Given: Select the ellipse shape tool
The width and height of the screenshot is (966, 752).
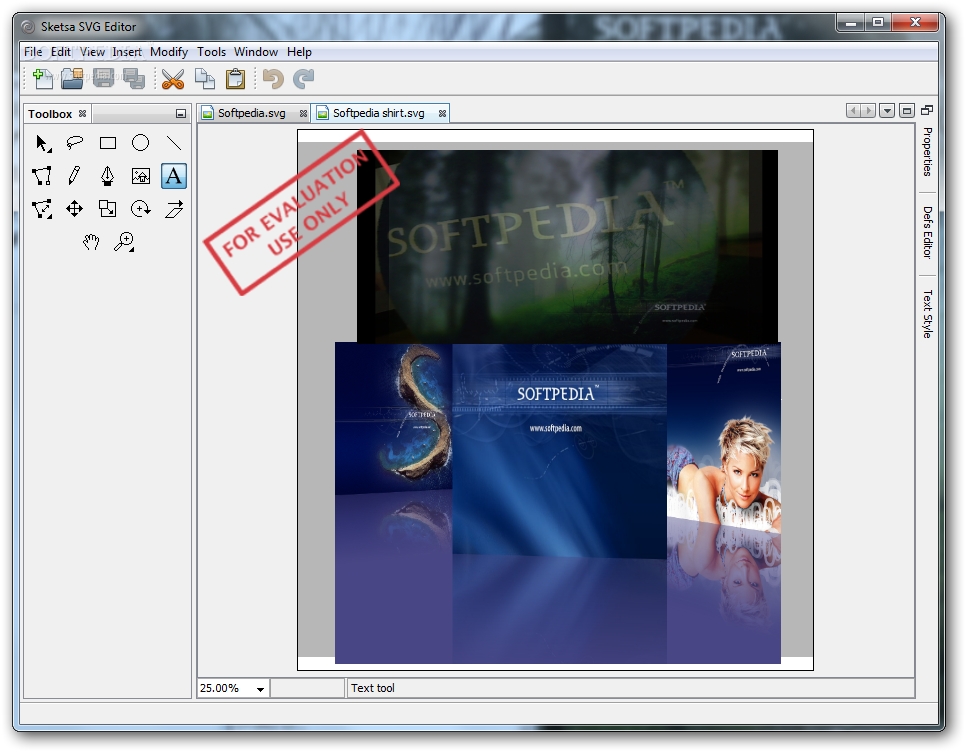Looking at the screenshot, I should (x=140, y=144).
